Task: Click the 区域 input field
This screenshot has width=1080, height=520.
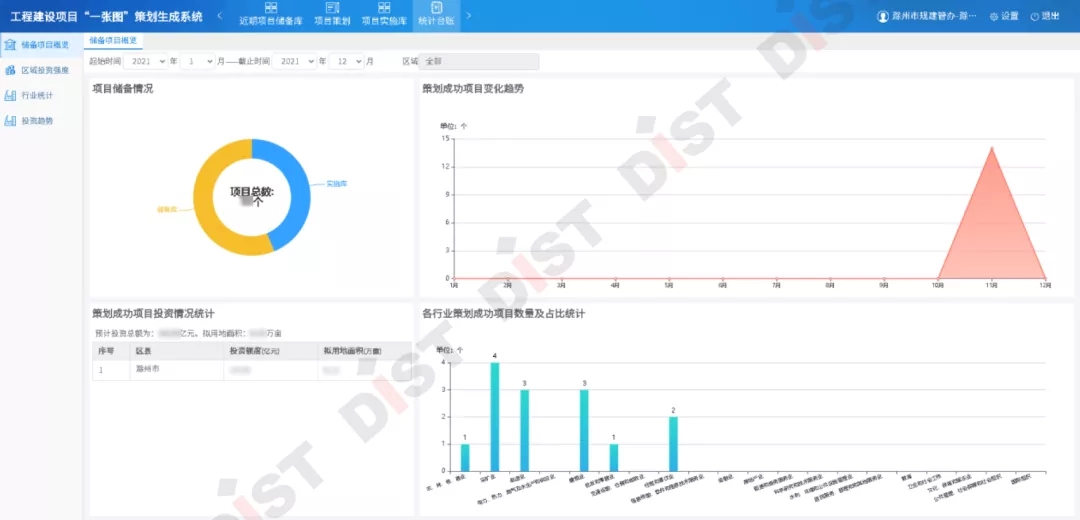Action: [x=479, y=61]
